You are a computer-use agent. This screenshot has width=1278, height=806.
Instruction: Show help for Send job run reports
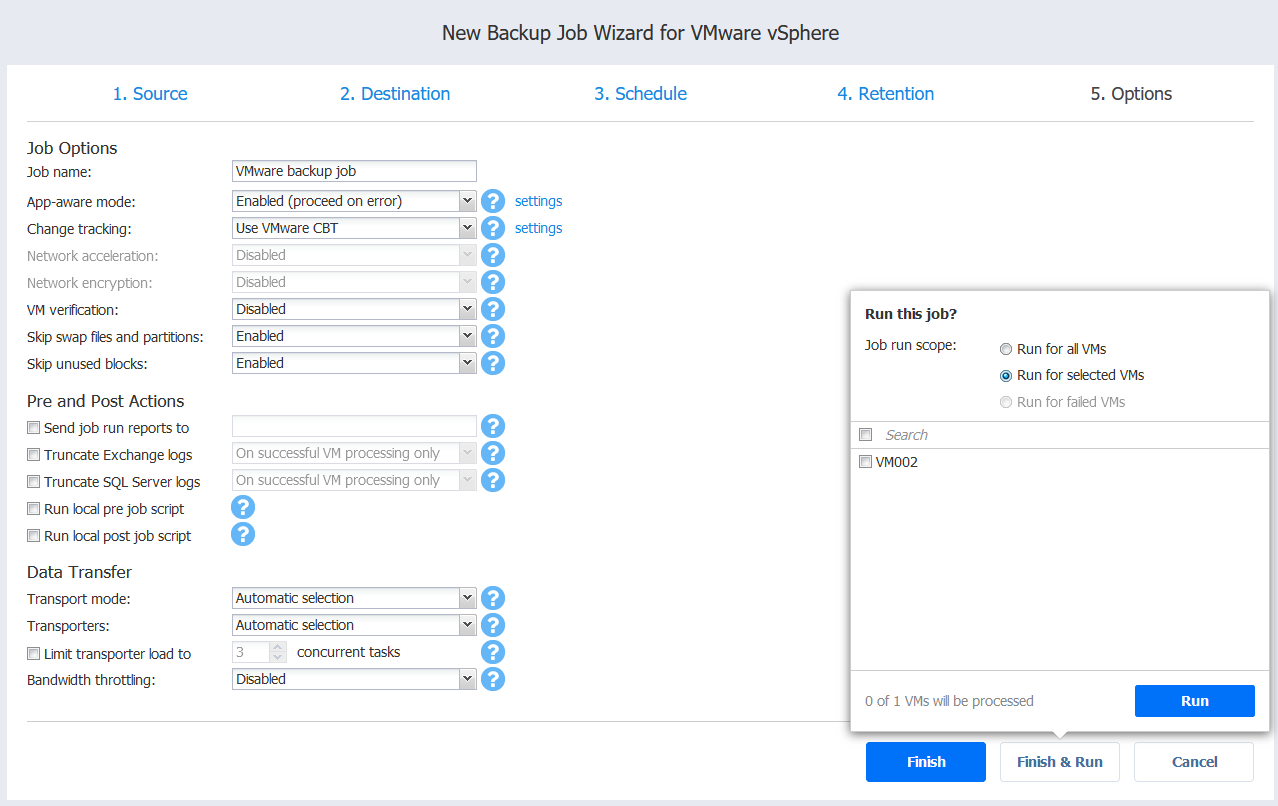coord(492,427)
